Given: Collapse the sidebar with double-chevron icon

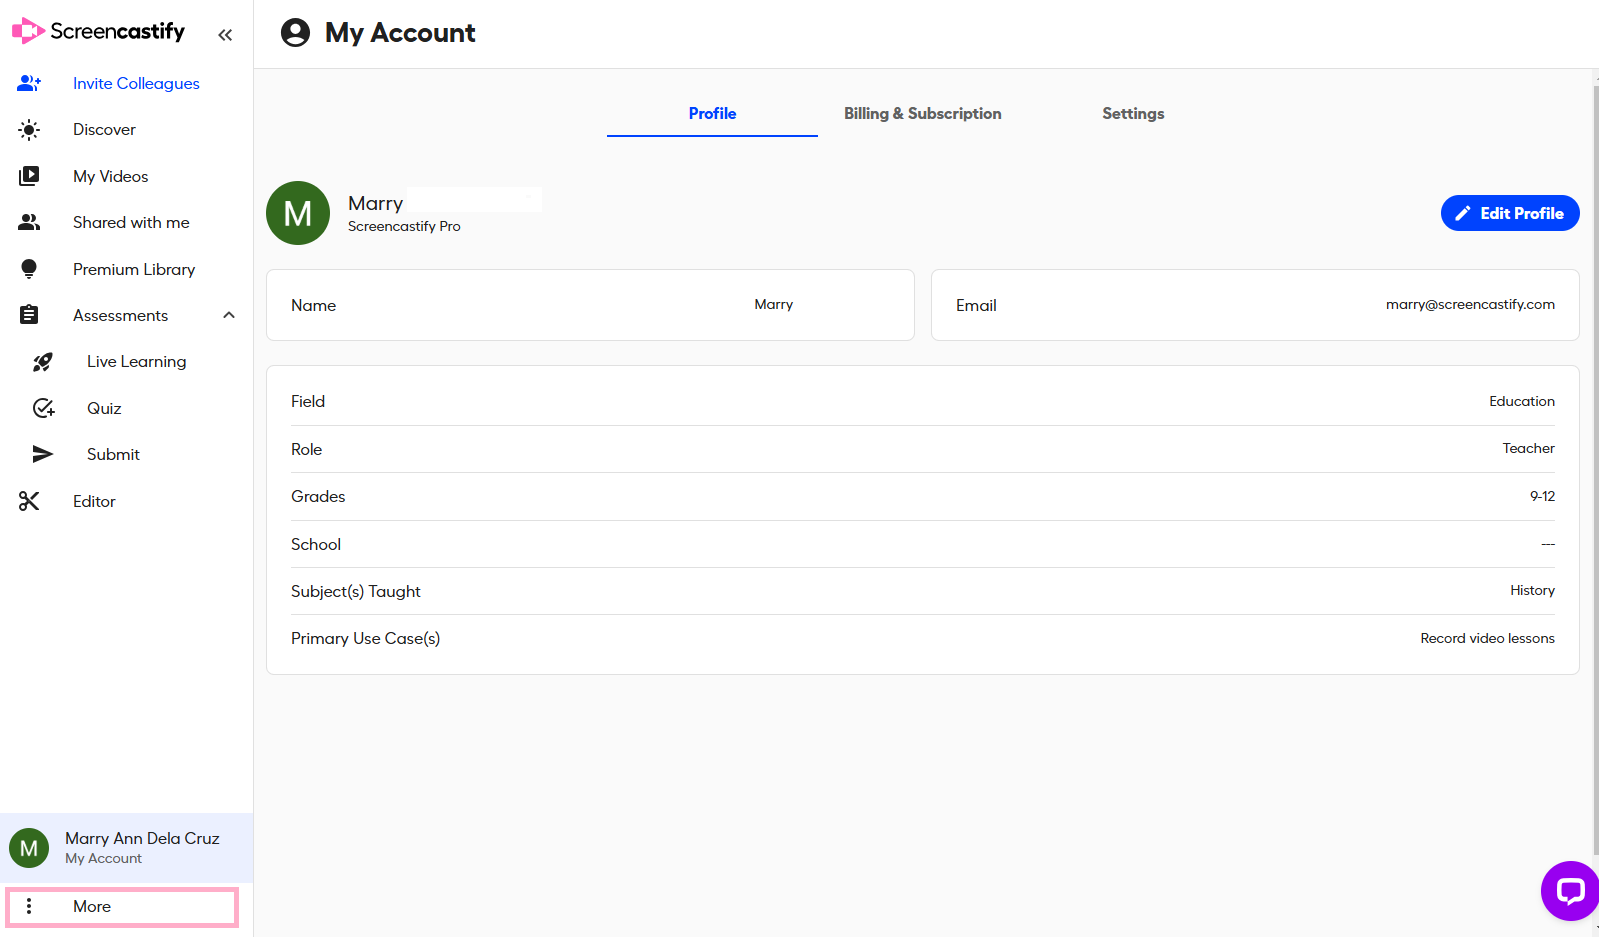Looking at the screenshot, I should coord(225,35).
